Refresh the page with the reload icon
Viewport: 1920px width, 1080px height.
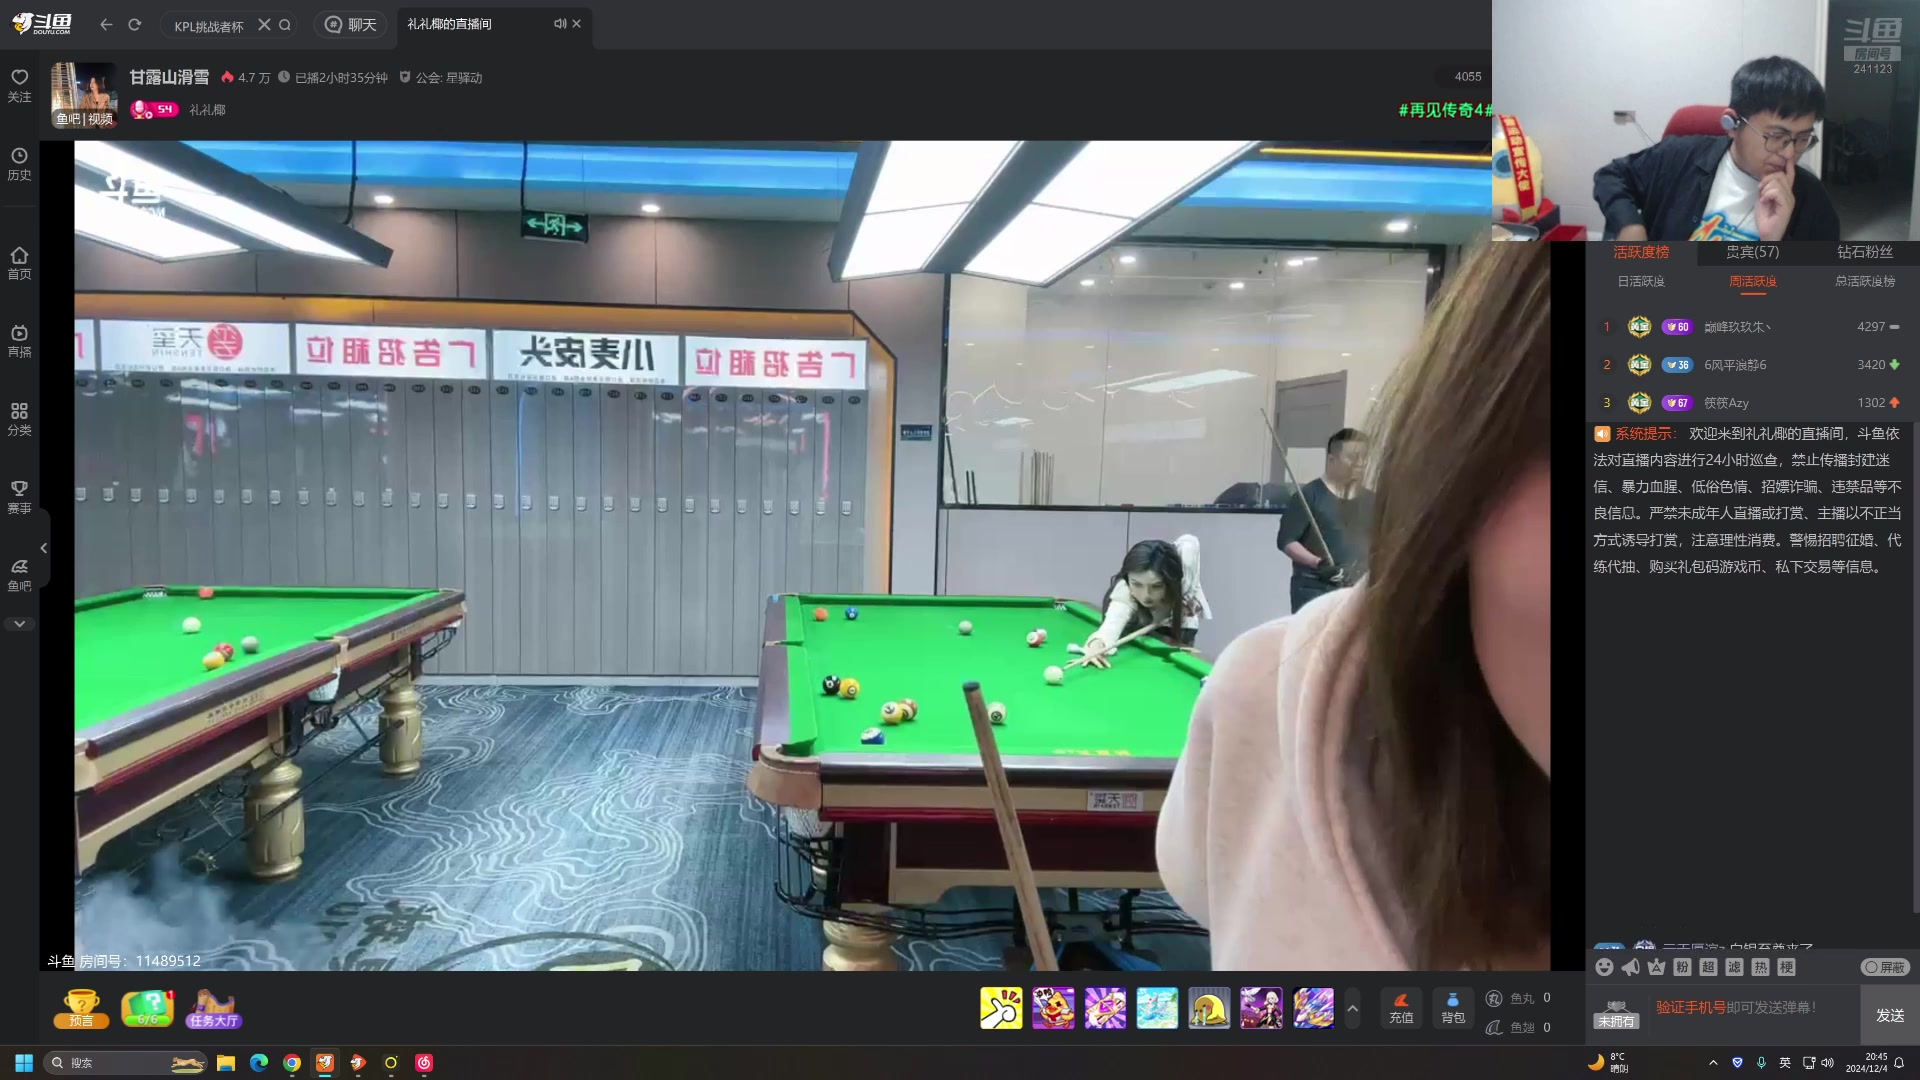[x=135, y=25]
